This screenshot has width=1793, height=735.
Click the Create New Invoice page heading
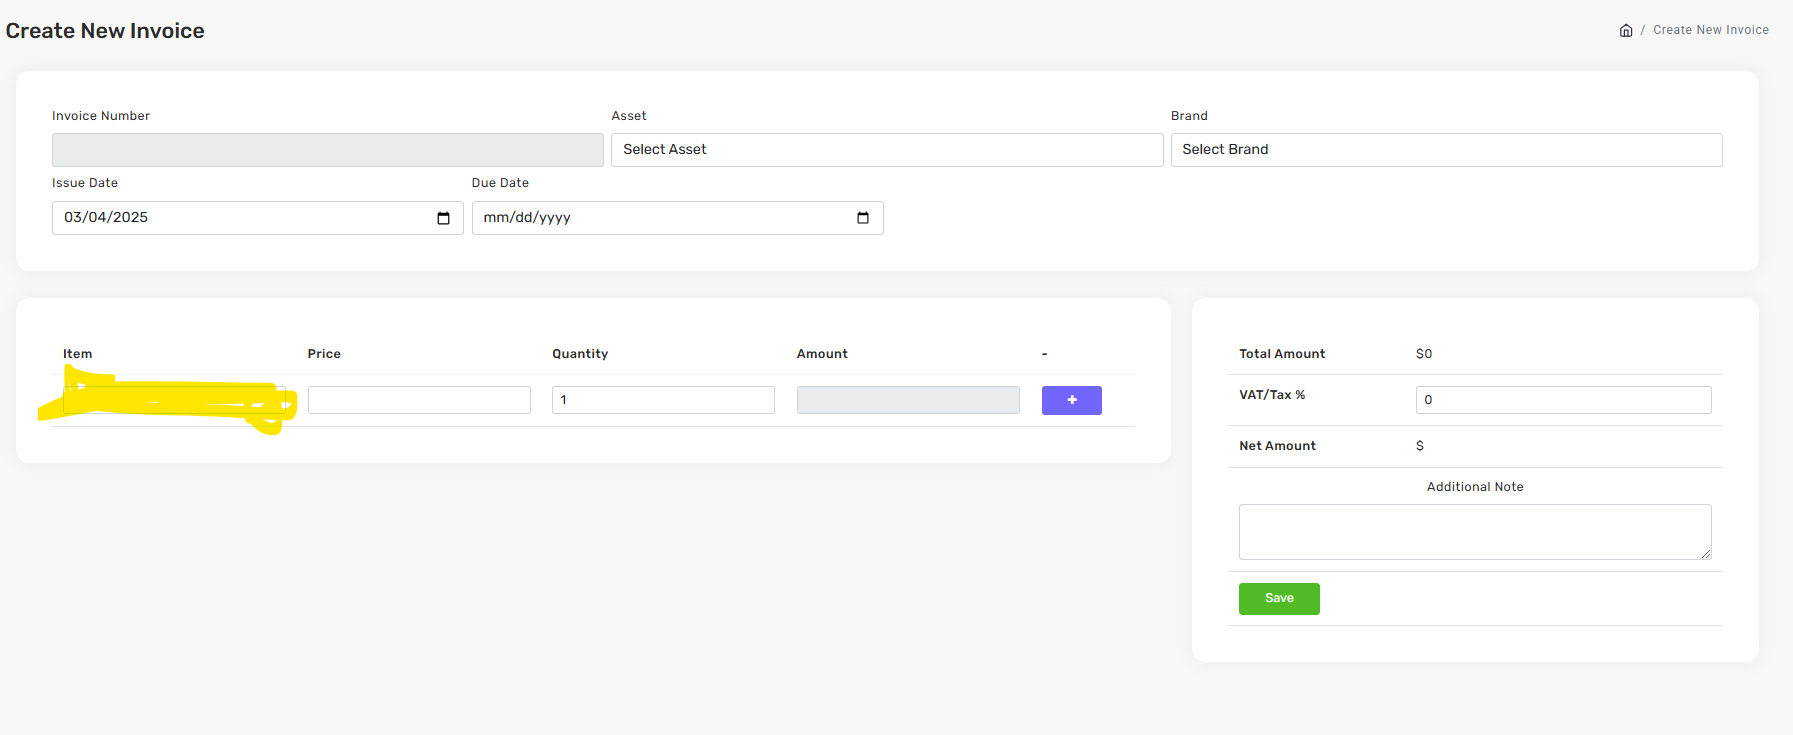(x=105, y=31)
